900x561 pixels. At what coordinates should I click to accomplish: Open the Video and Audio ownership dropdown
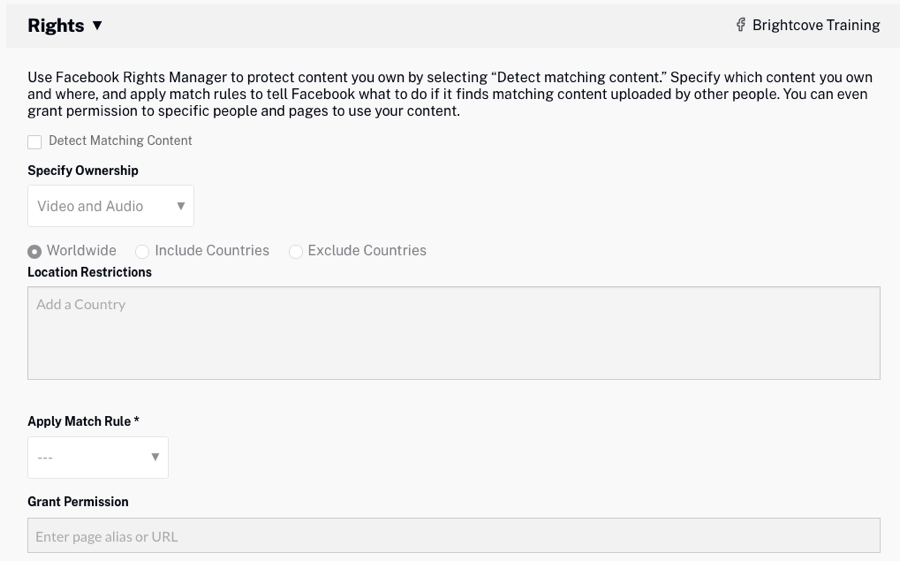click(110, 206)
